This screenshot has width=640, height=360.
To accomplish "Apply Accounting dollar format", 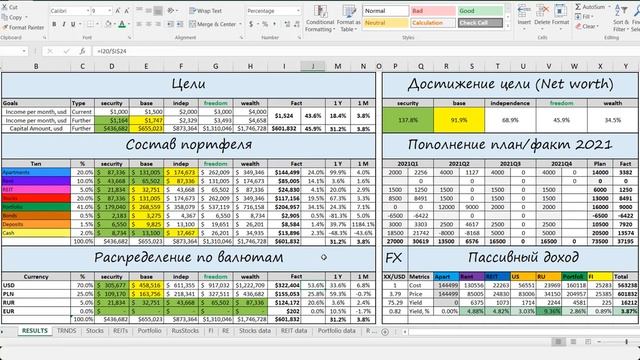I will click(x=251, y=24).
